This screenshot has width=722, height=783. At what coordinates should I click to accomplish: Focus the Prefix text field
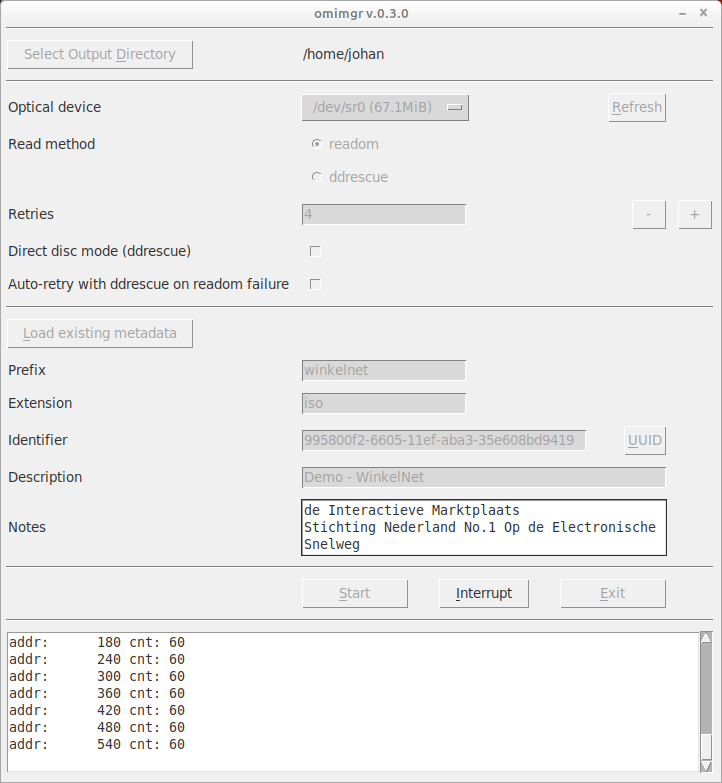(383, 370)
